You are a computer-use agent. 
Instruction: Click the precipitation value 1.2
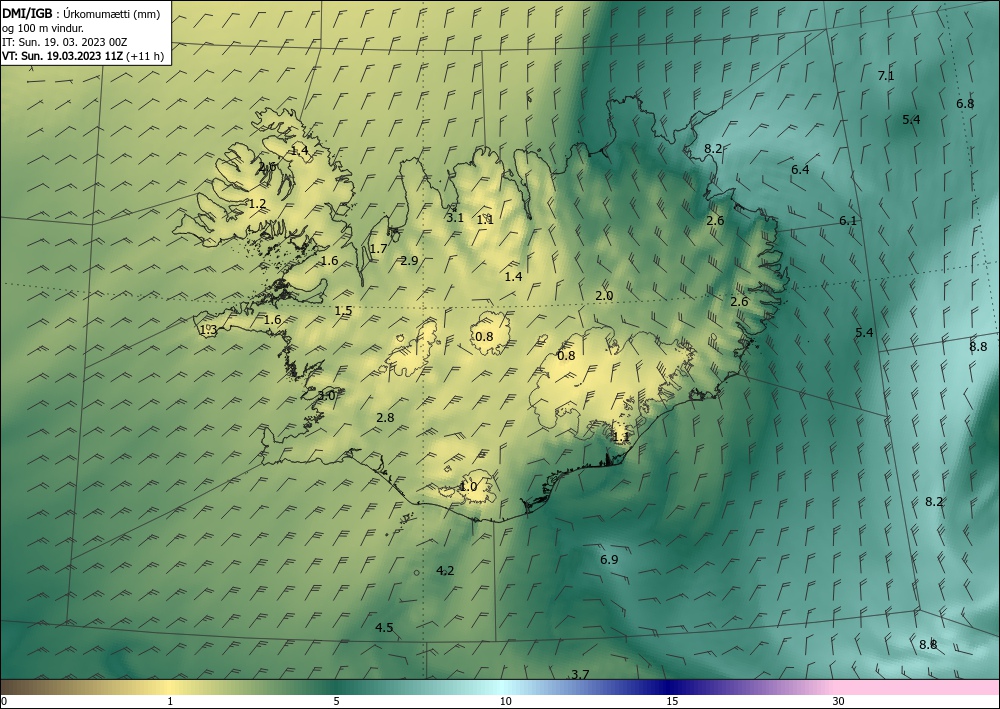click(257, 204)
